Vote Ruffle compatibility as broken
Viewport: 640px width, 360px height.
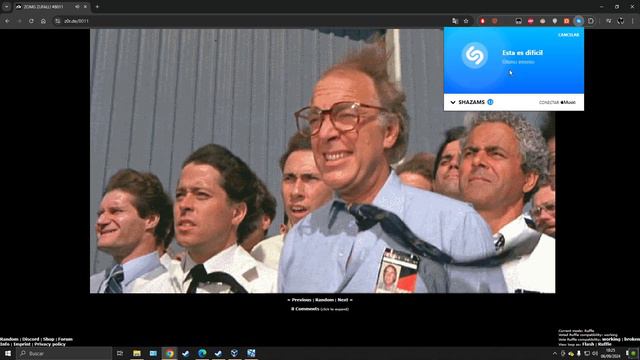tap(632, 339)
